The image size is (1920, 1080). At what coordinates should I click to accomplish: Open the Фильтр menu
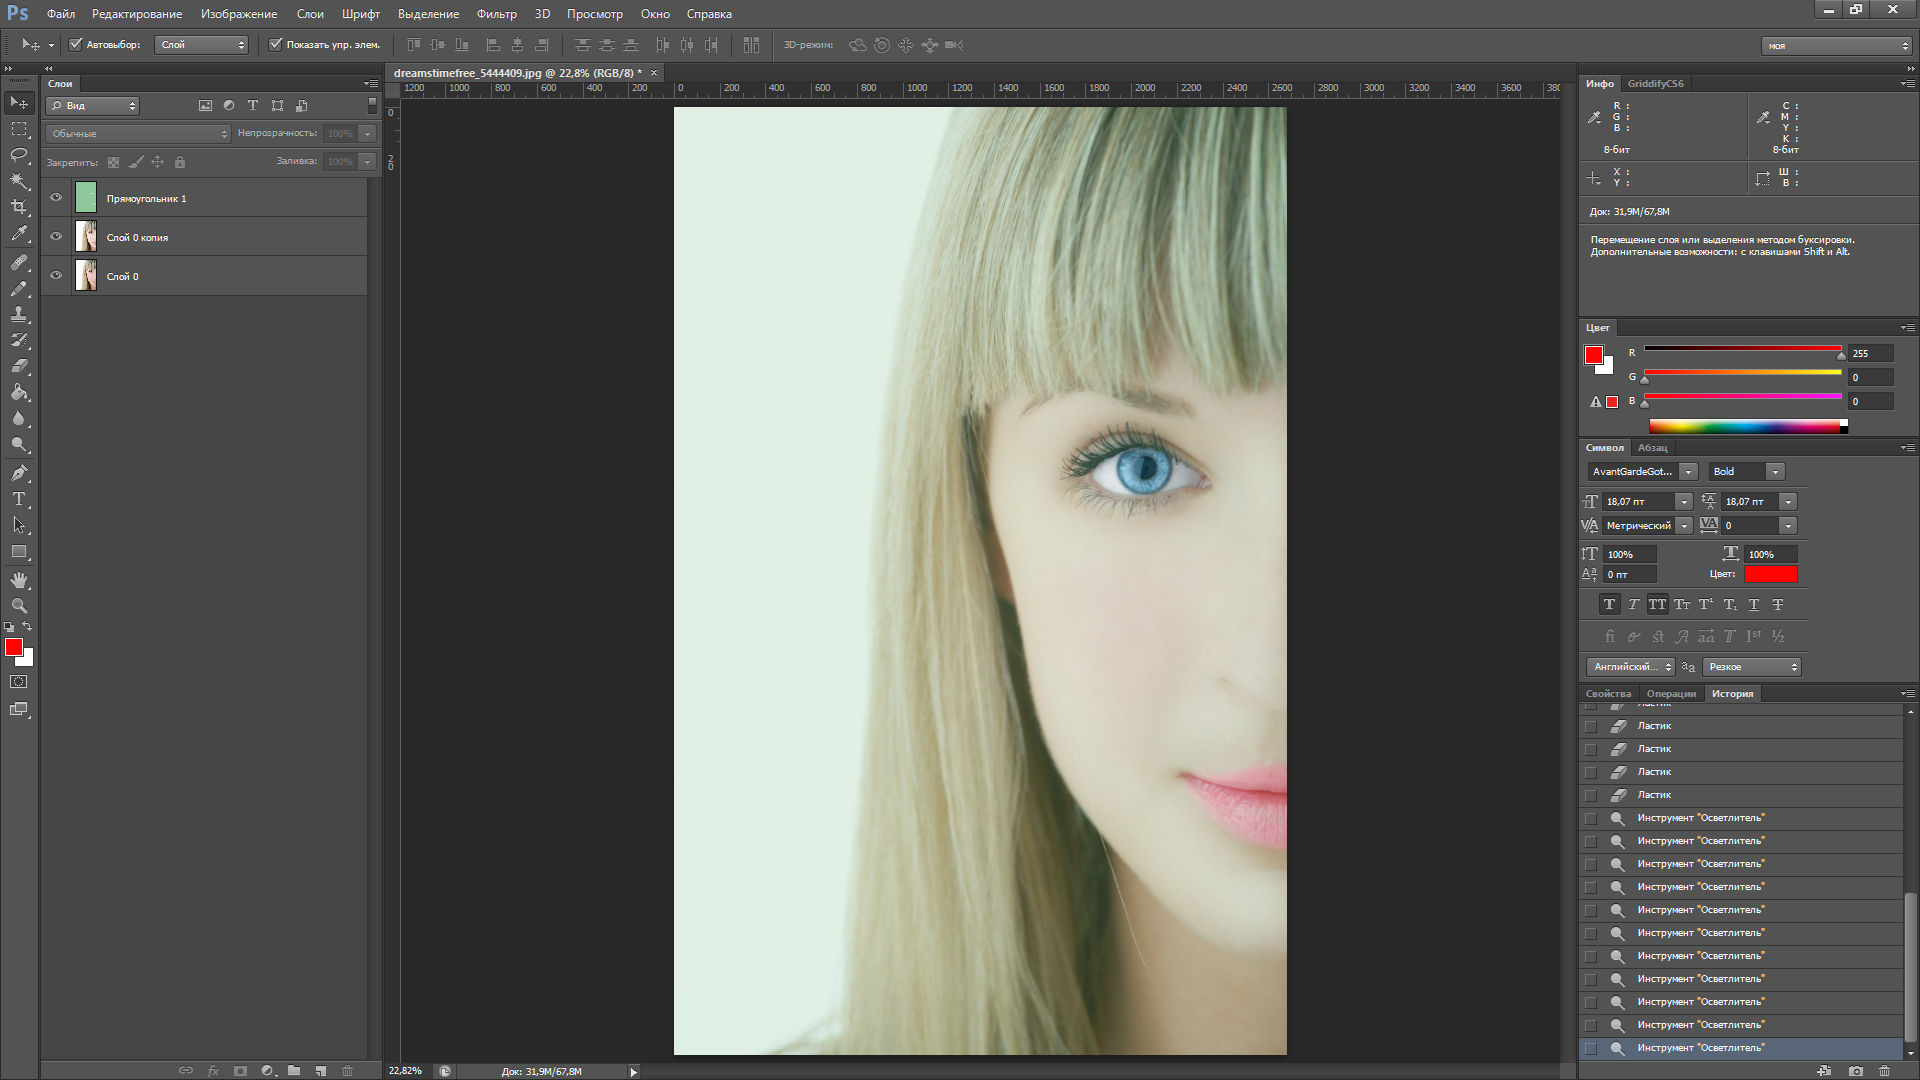click(x=497, y=14)
